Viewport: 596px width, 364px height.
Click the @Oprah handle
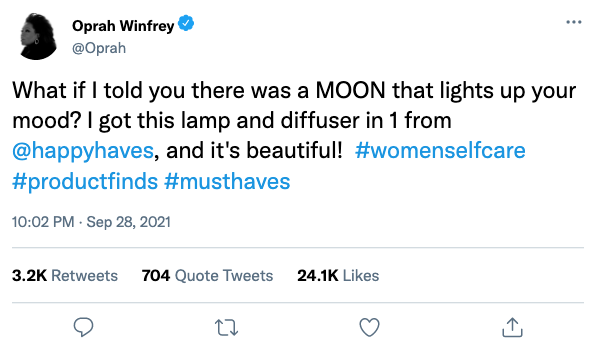[x=99, y=48]
